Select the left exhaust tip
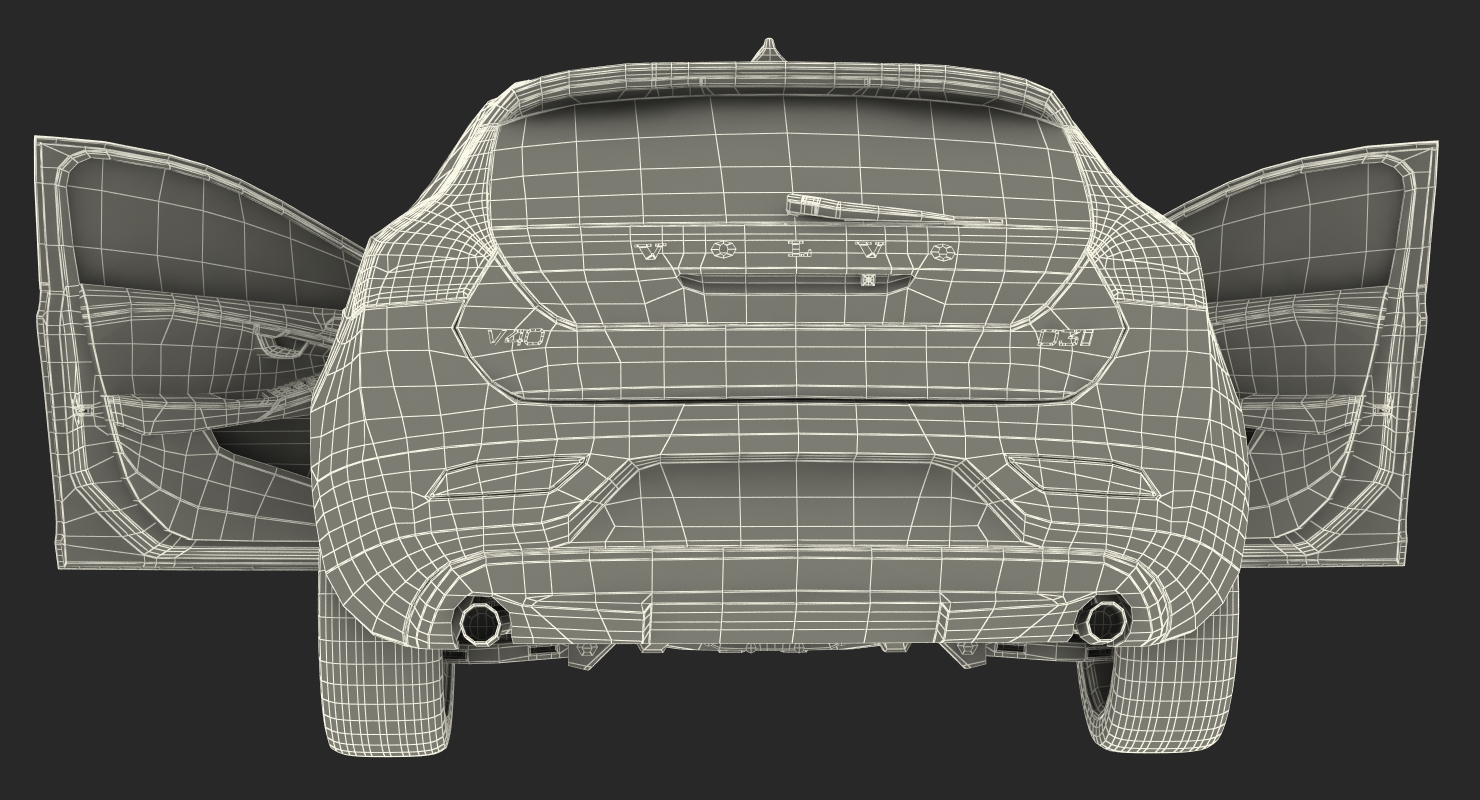 pos(480,622)
